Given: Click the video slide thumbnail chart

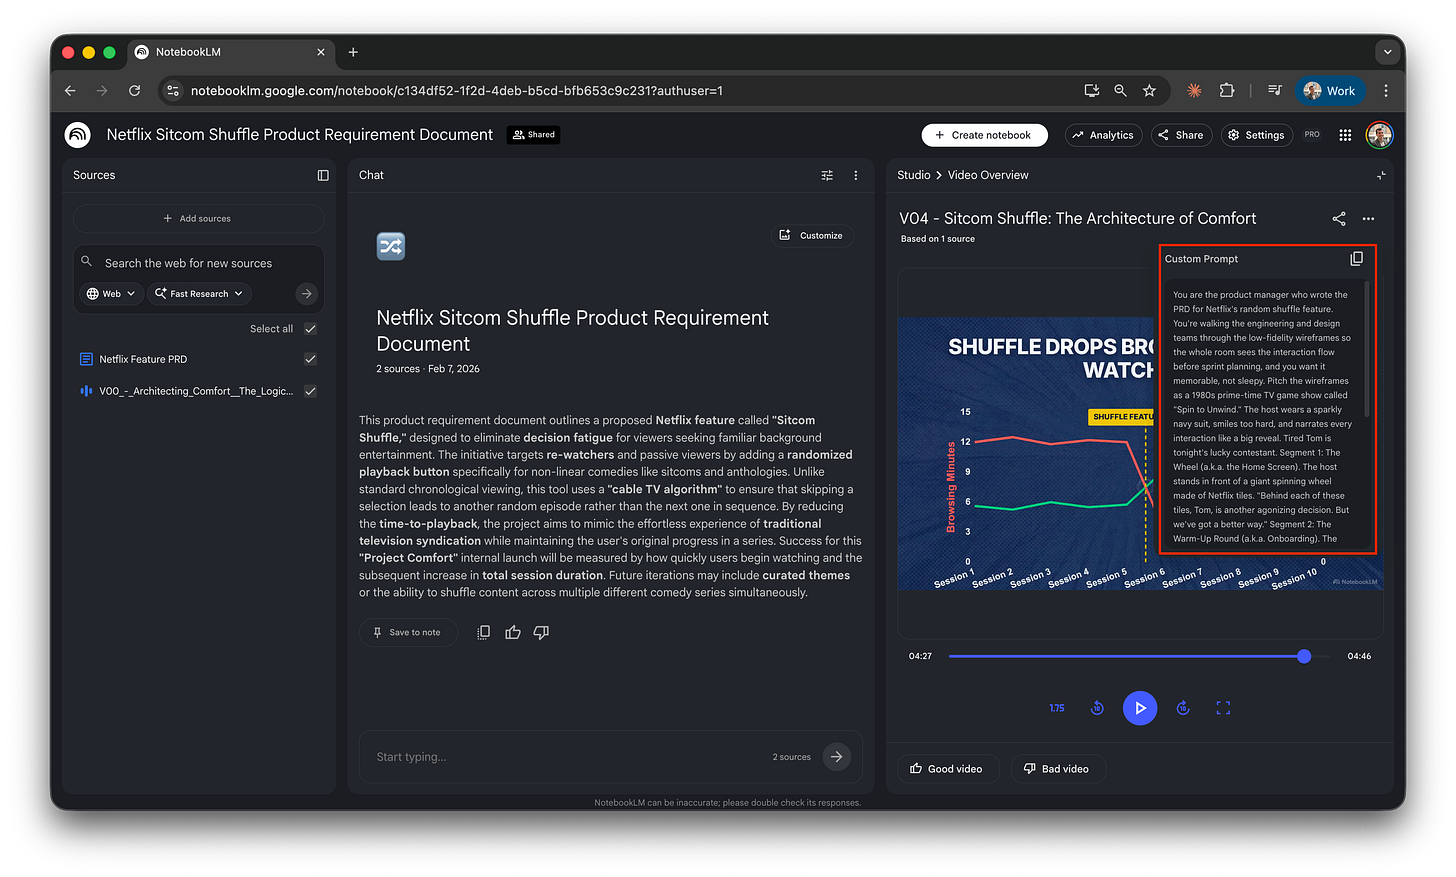Looking at the screenshot, I should (x=1028, y=454).
